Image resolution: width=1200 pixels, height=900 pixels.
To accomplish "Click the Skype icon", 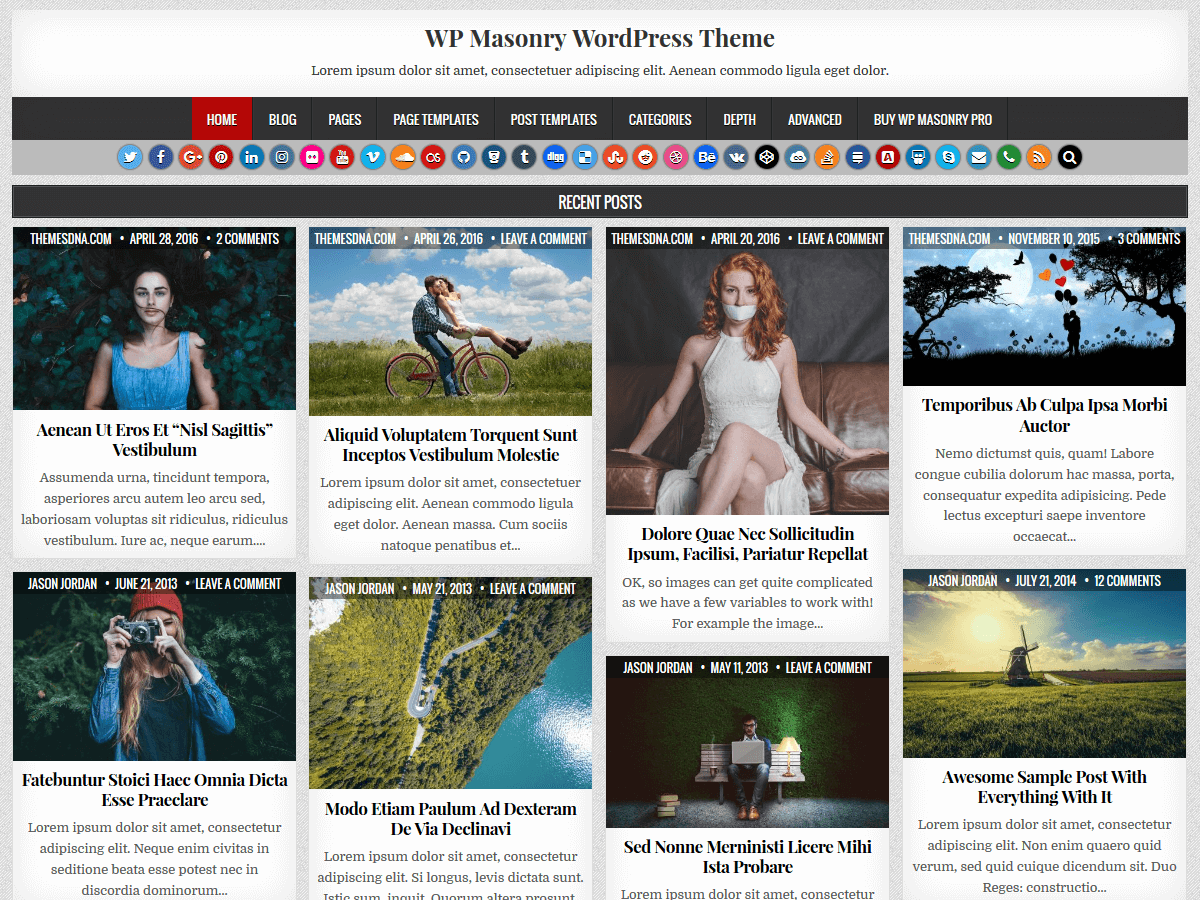I will [948, 157].
